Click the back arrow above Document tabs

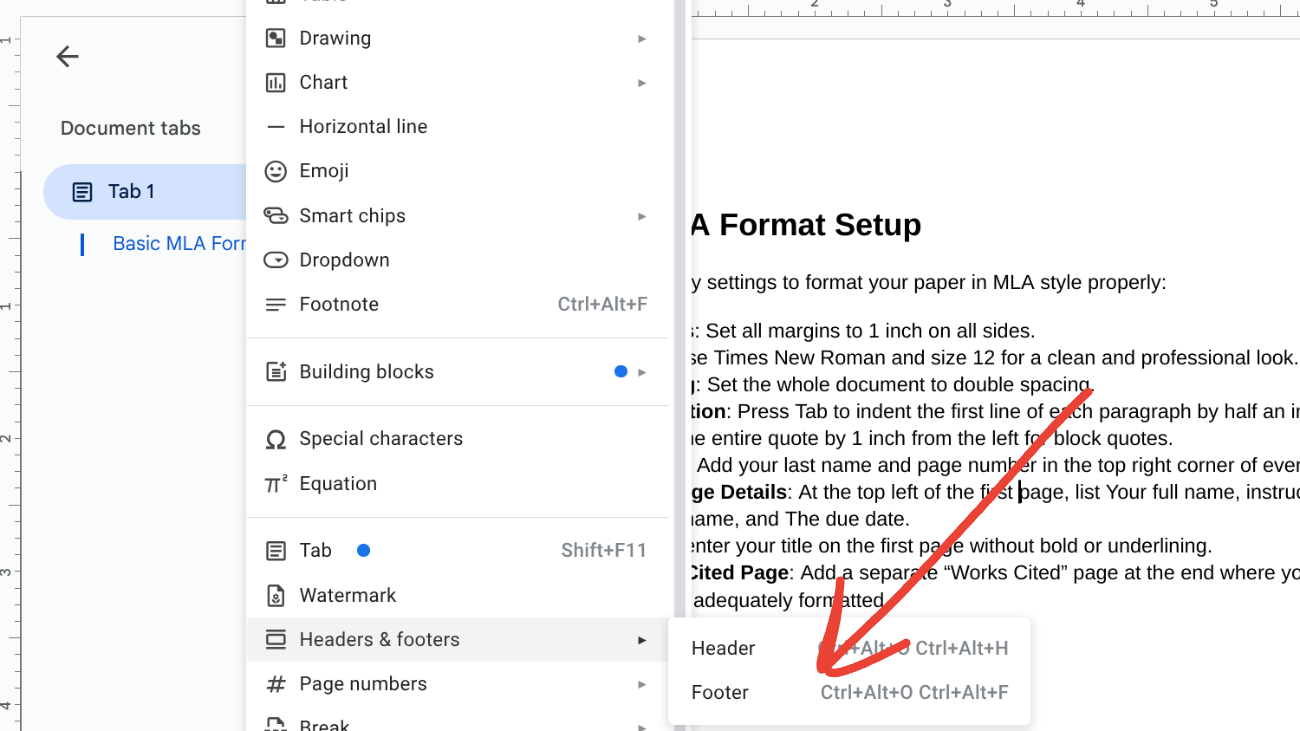(x=67, y=56)
